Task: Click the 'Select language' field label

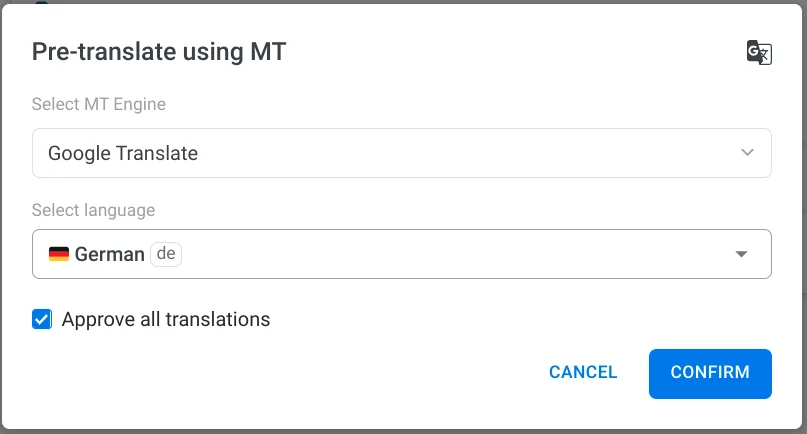Action: (x=93, y=210)
